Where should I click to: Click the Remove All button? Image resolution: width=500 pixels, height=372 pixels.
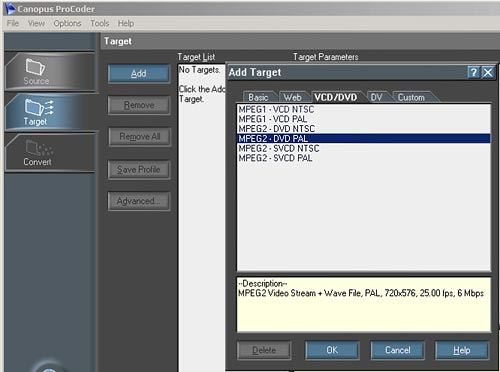140,137
